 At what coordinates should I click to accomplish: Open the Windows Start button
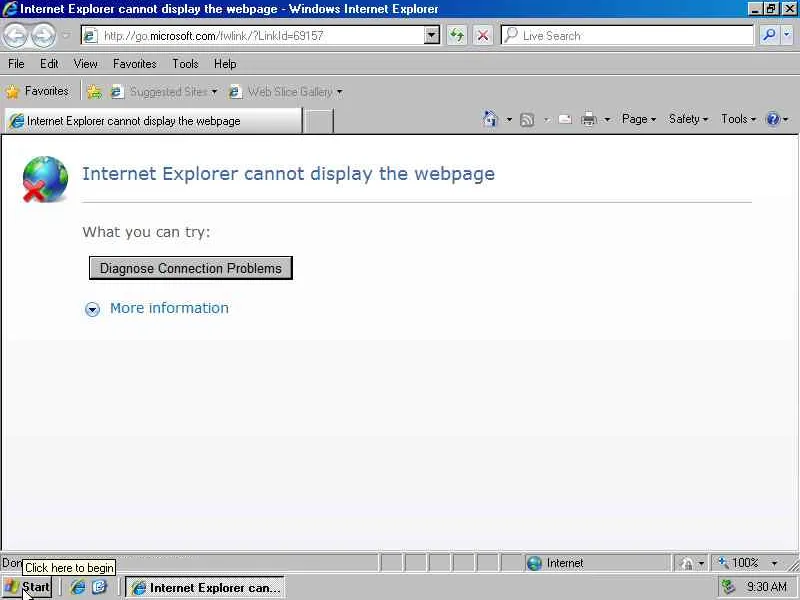point(27,587)
